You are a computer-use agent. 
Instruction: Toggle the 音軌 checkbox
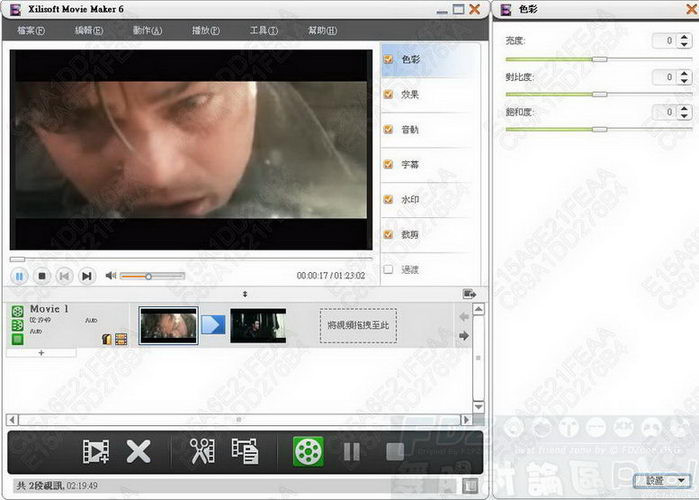[x=388, y=129]
